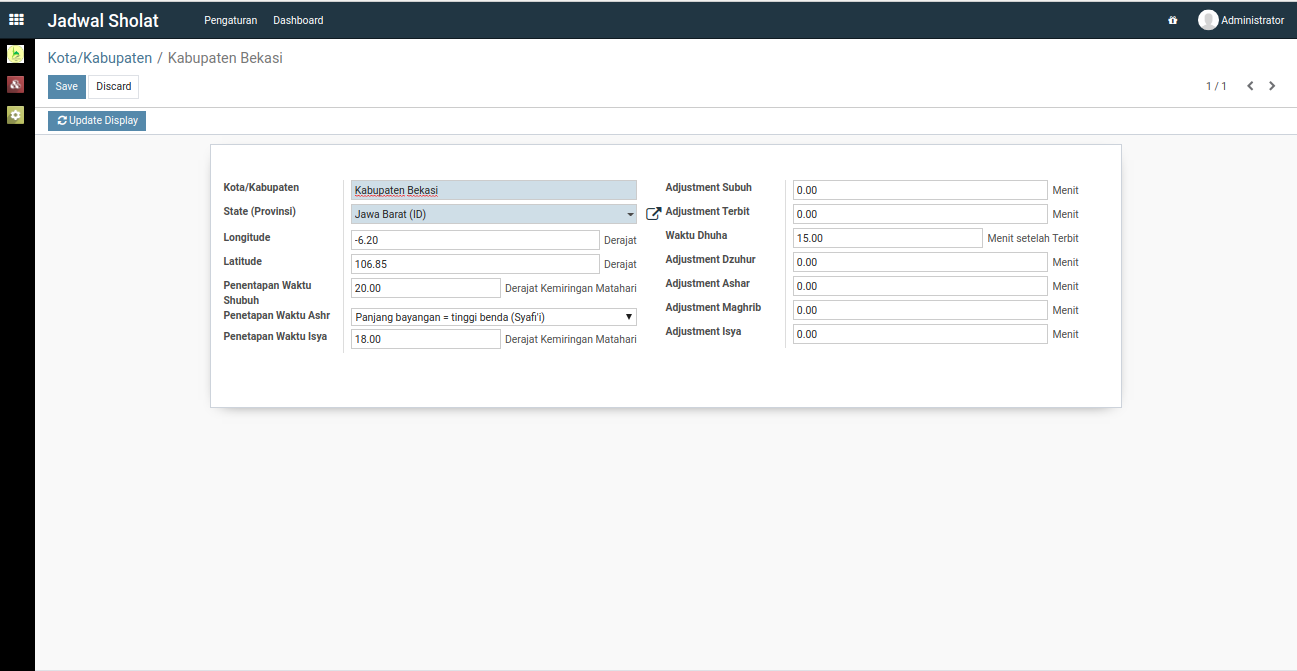Click the red Apps module sidebar icon
Viewport: 1297px width, 671px height.
point(15,85)
